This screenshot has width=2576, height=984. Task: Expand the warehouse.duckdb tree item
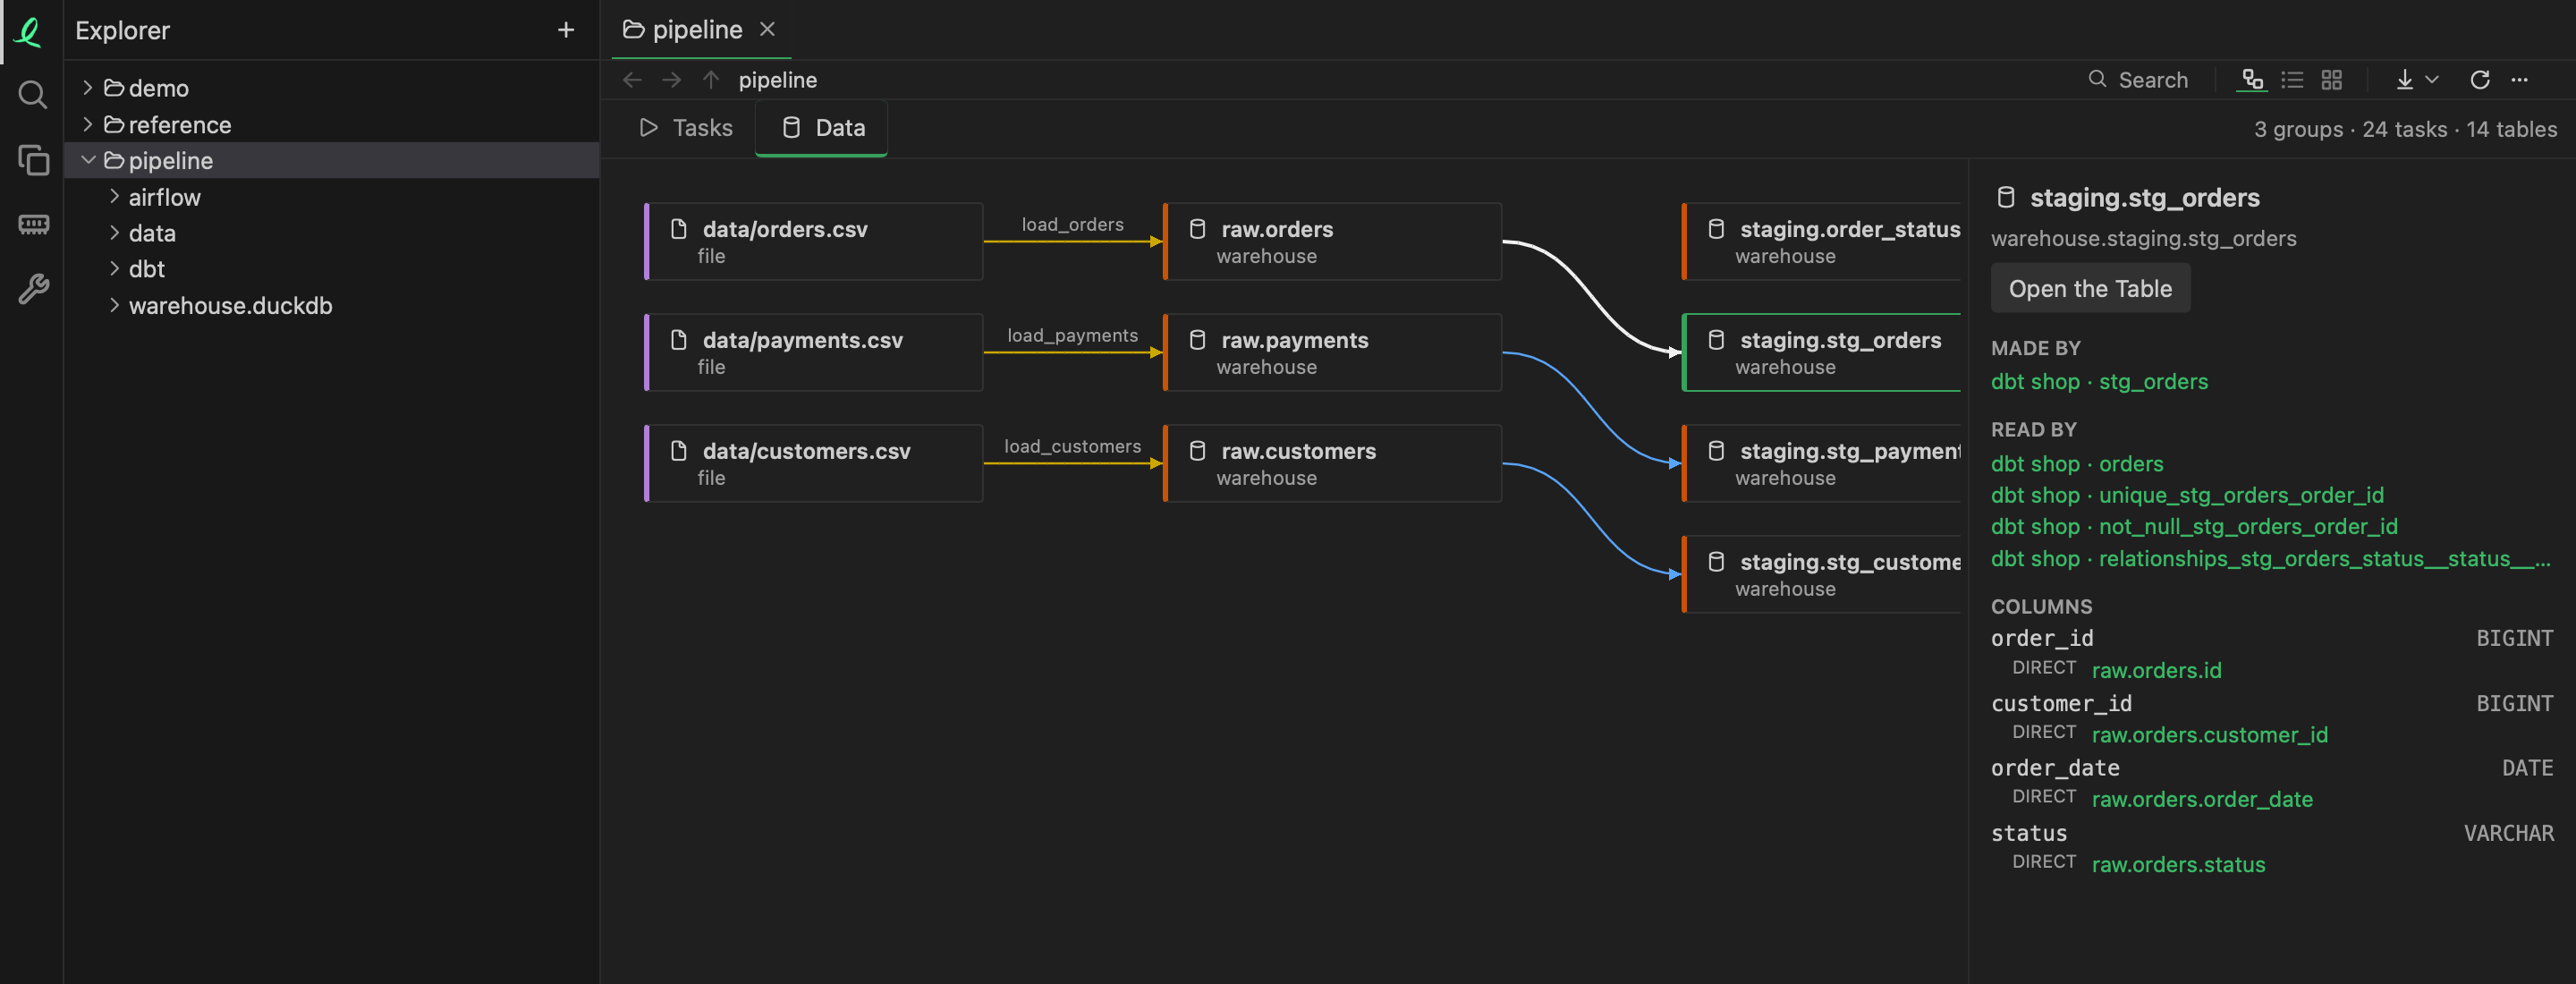[114, 305]
